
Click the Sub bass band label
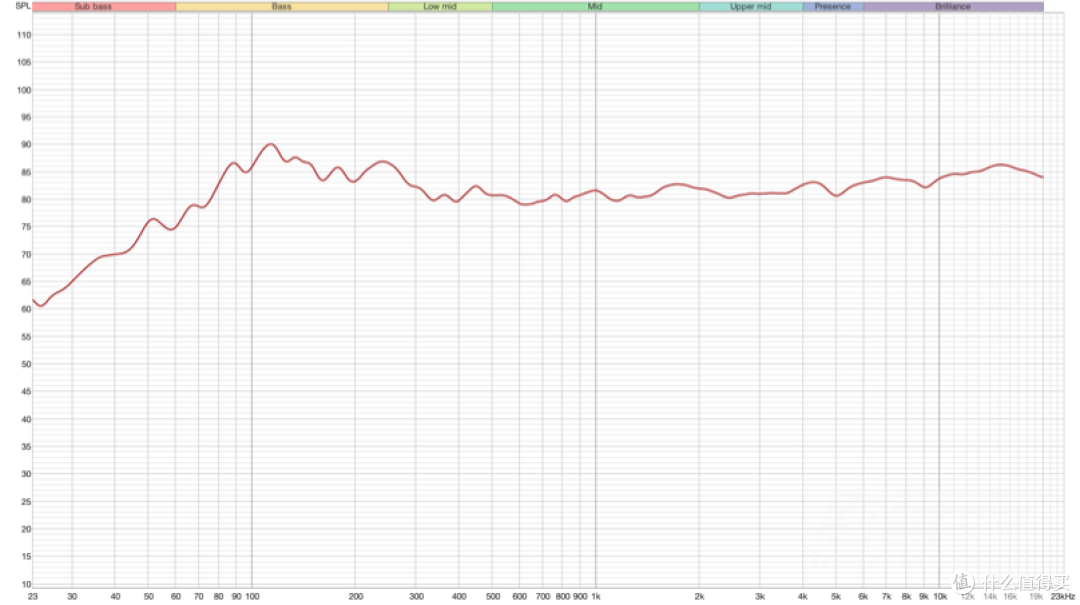(93, 6)
